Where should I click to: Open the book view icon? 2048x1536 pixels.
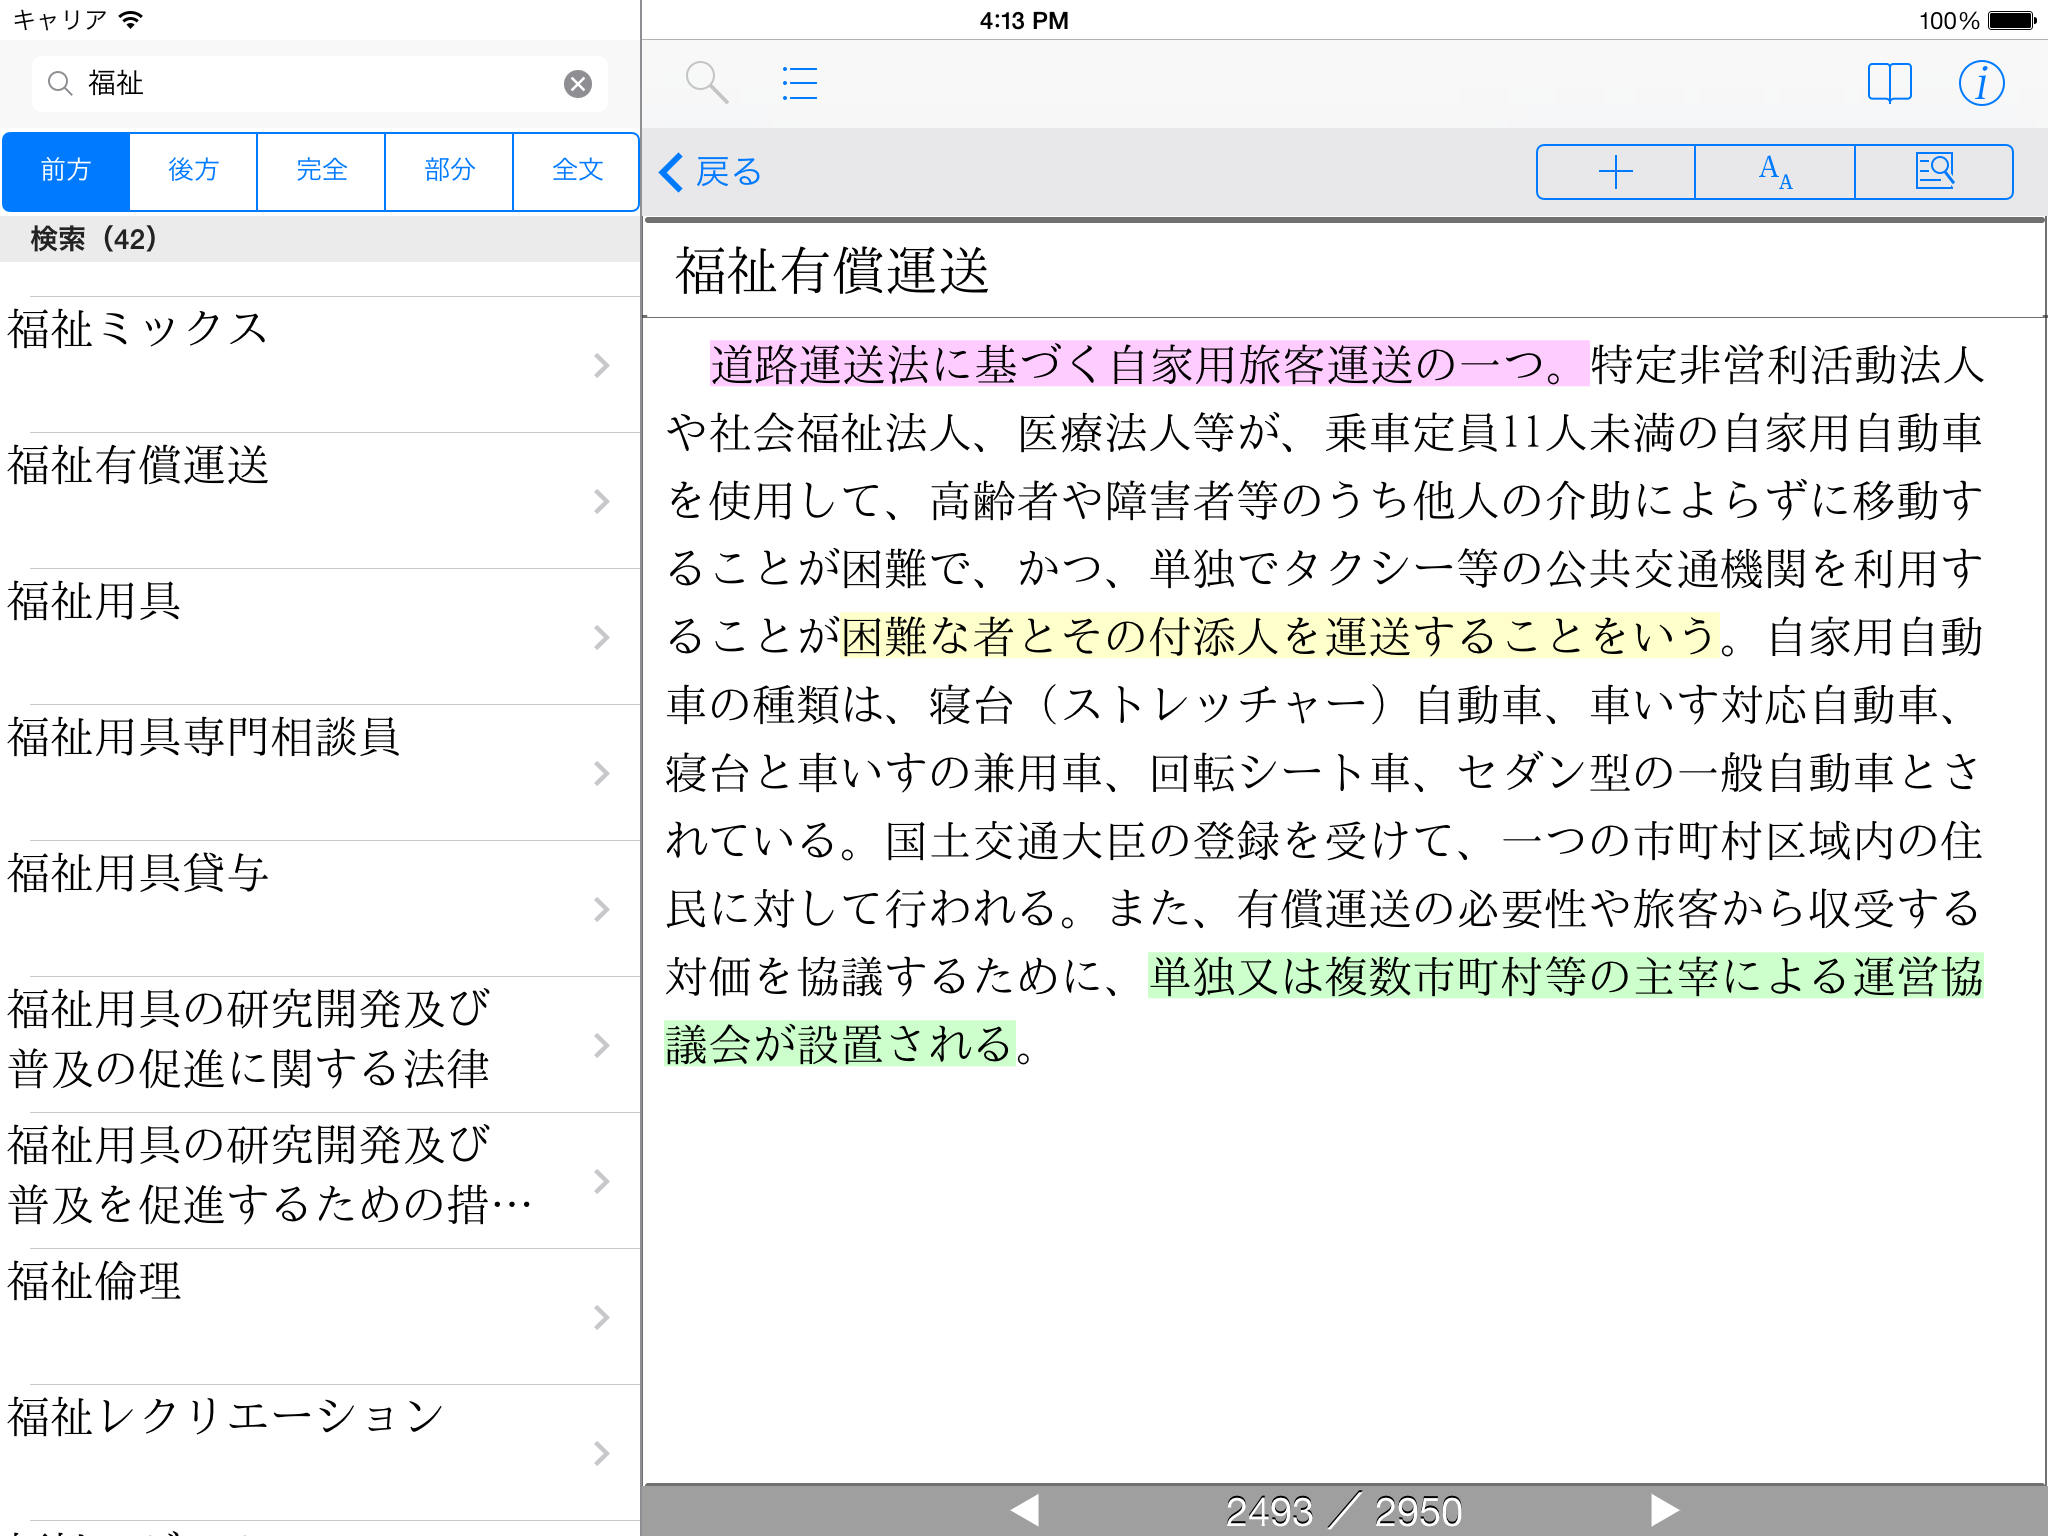click(x=1889, y=83)
